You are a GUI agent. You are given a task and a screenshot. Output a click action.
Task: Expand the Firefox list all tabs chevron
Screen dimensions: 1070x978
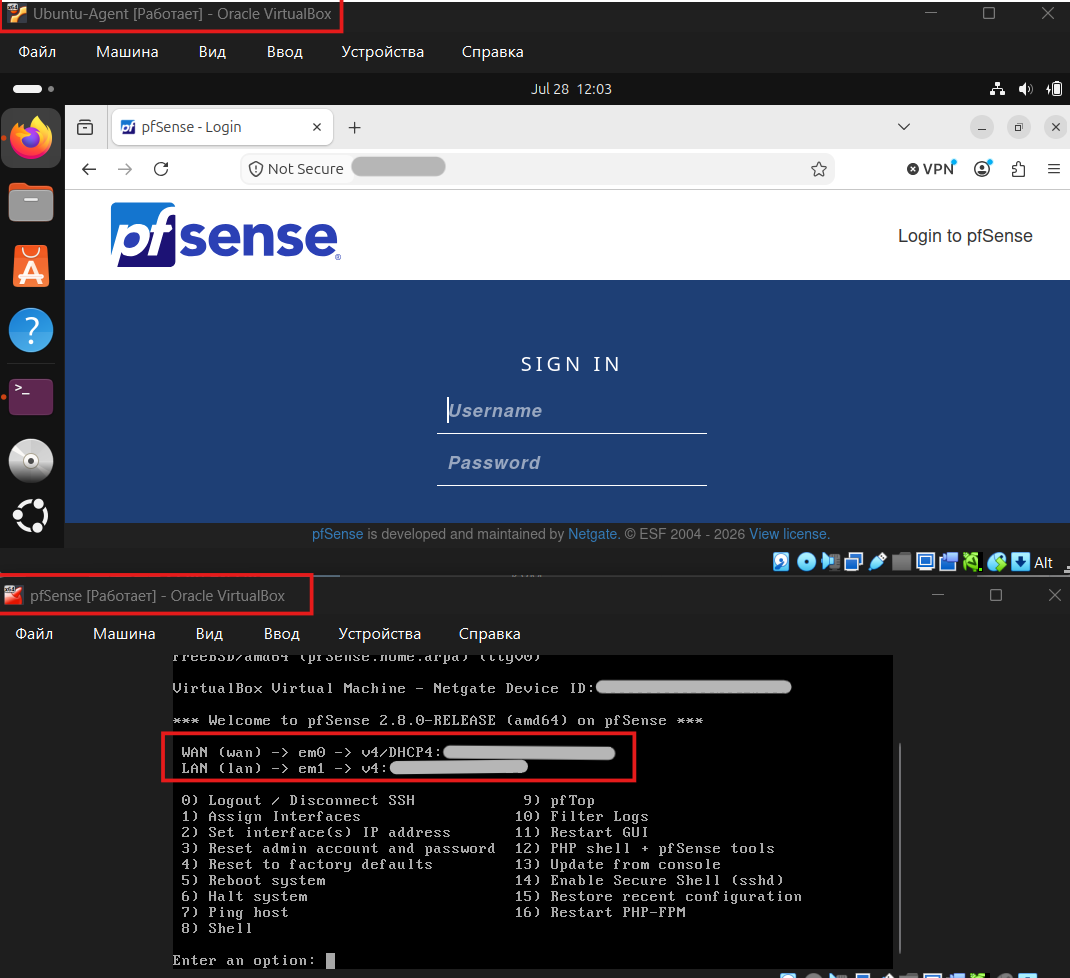click(904, 127)
